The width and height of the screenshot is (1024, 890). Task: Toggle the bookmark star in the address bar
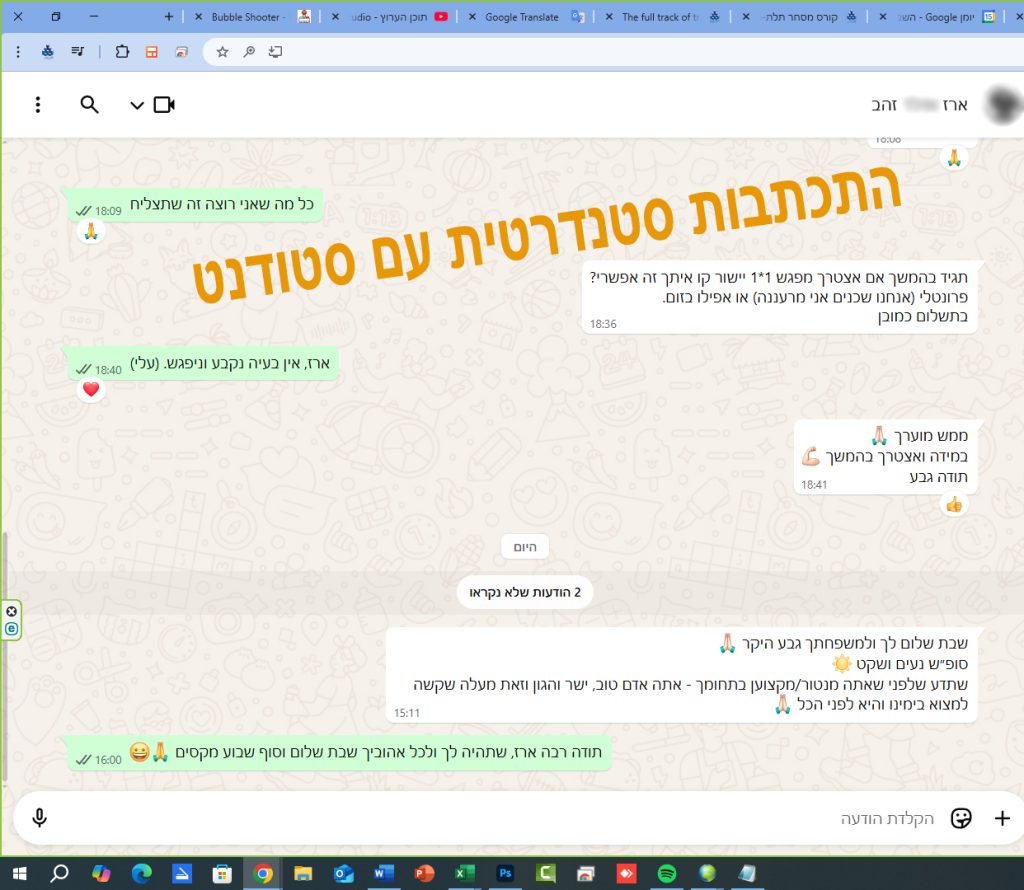point(222,52)
